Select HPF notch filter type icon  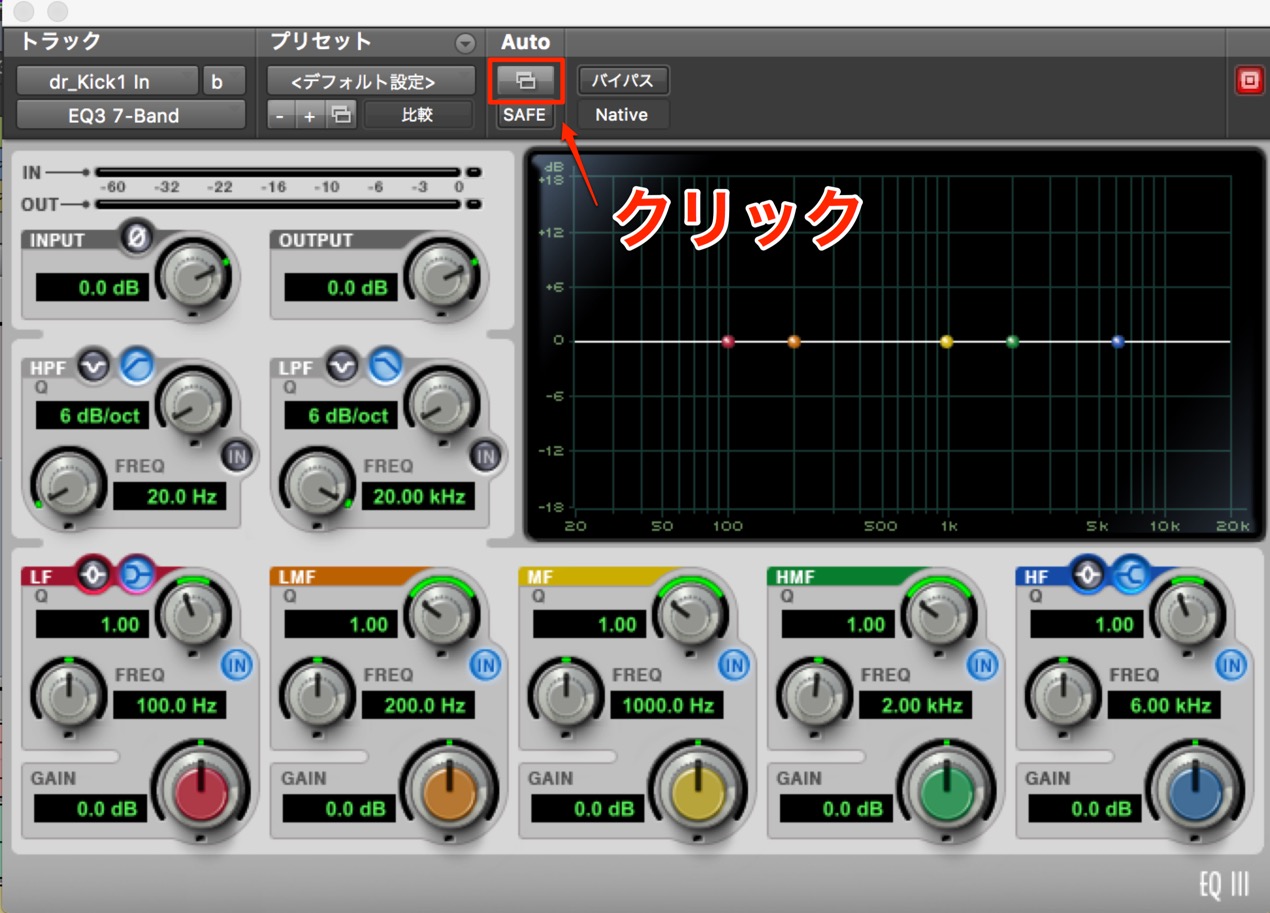[x=93, y=367]
